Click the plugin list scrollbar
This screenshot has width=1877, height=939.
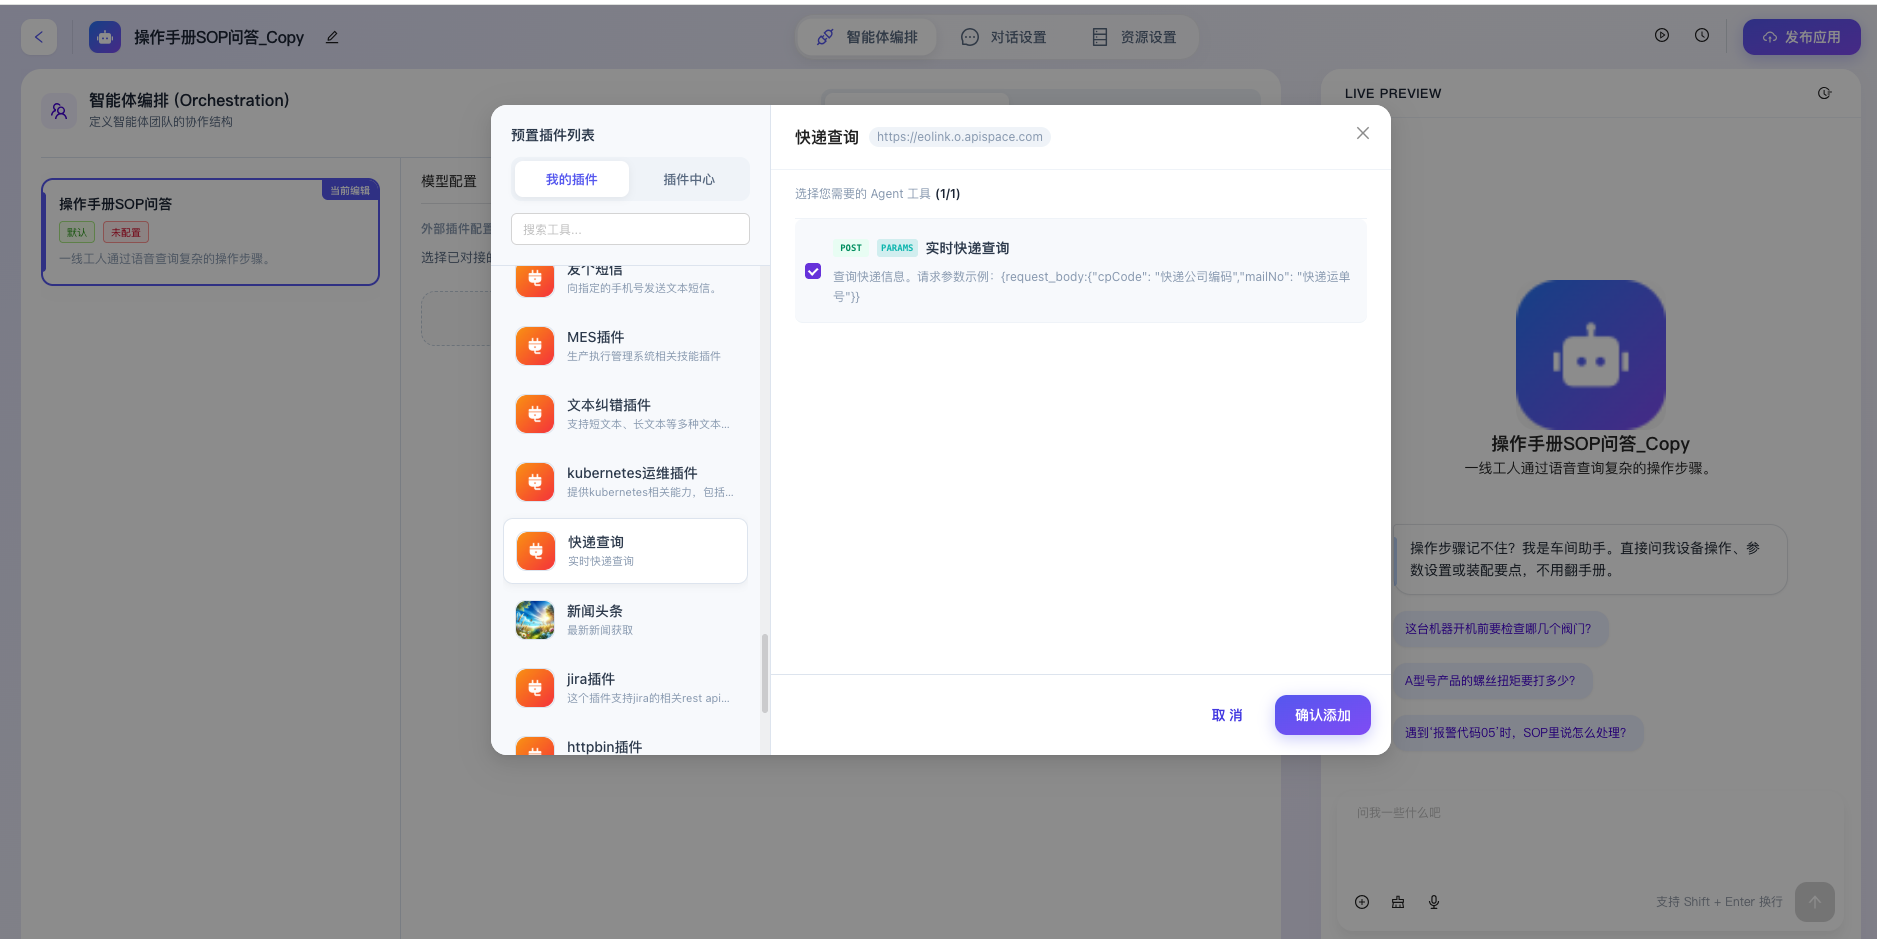coord(765,672)
